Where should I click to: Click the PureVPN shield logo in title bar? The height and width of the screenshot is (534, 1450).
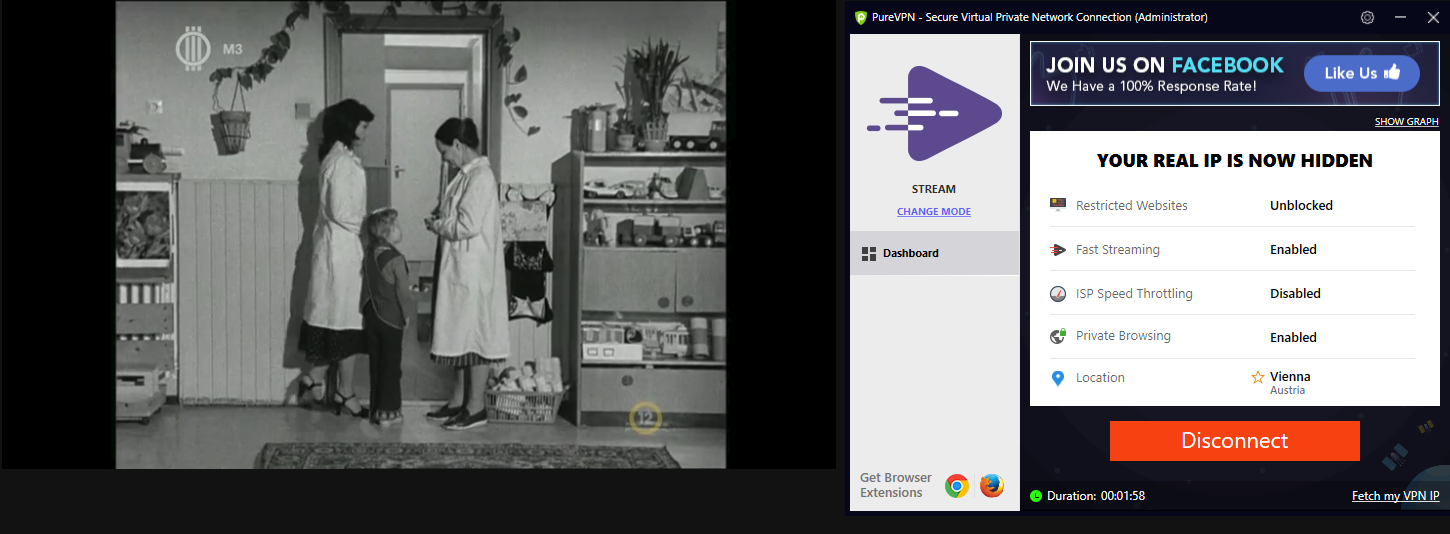(x=860, y=17)
